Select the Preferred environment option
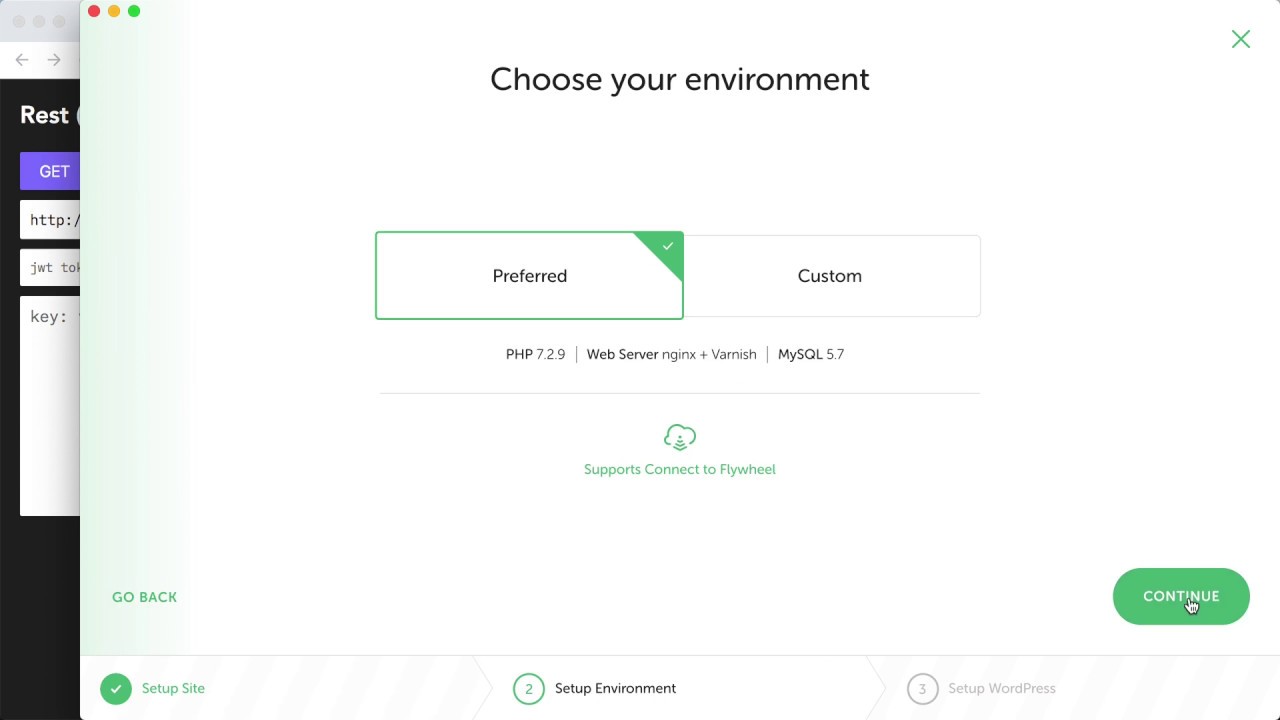This screenshot has width=1280, height=720. (x=529, y=276)
